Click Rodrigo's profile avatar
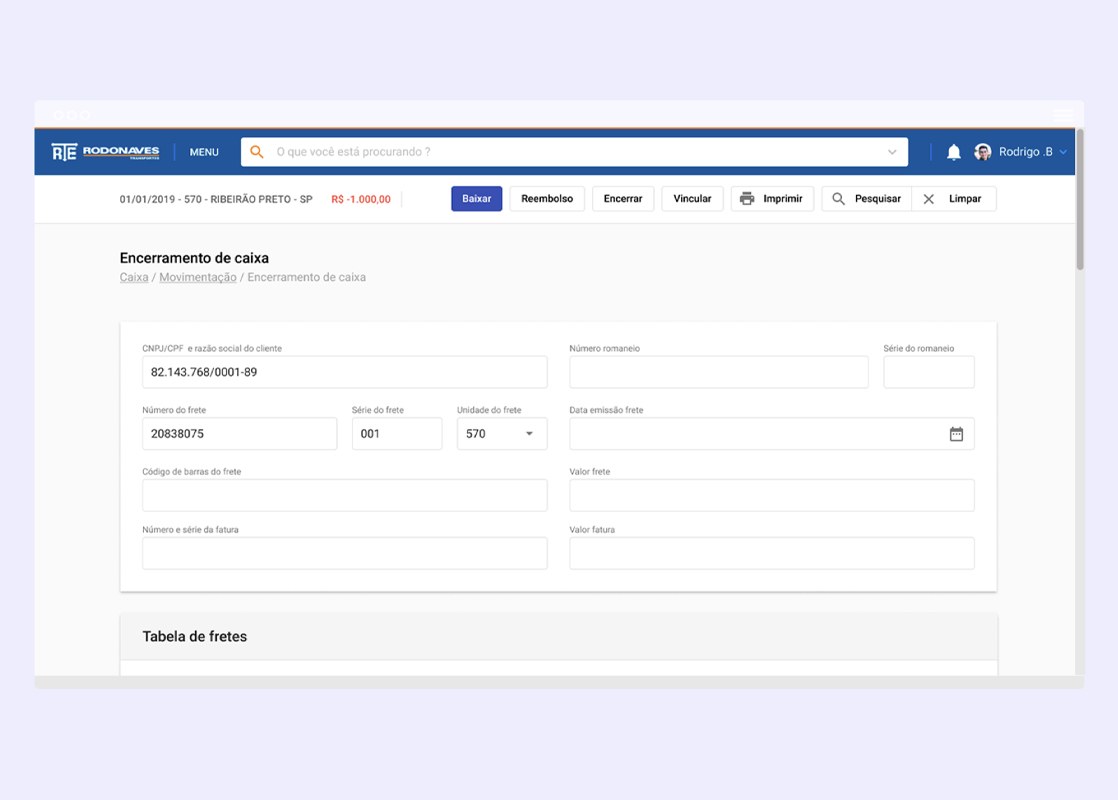Image resolution: width=1118 pixels, height=800 pixels. pos(983,152)
